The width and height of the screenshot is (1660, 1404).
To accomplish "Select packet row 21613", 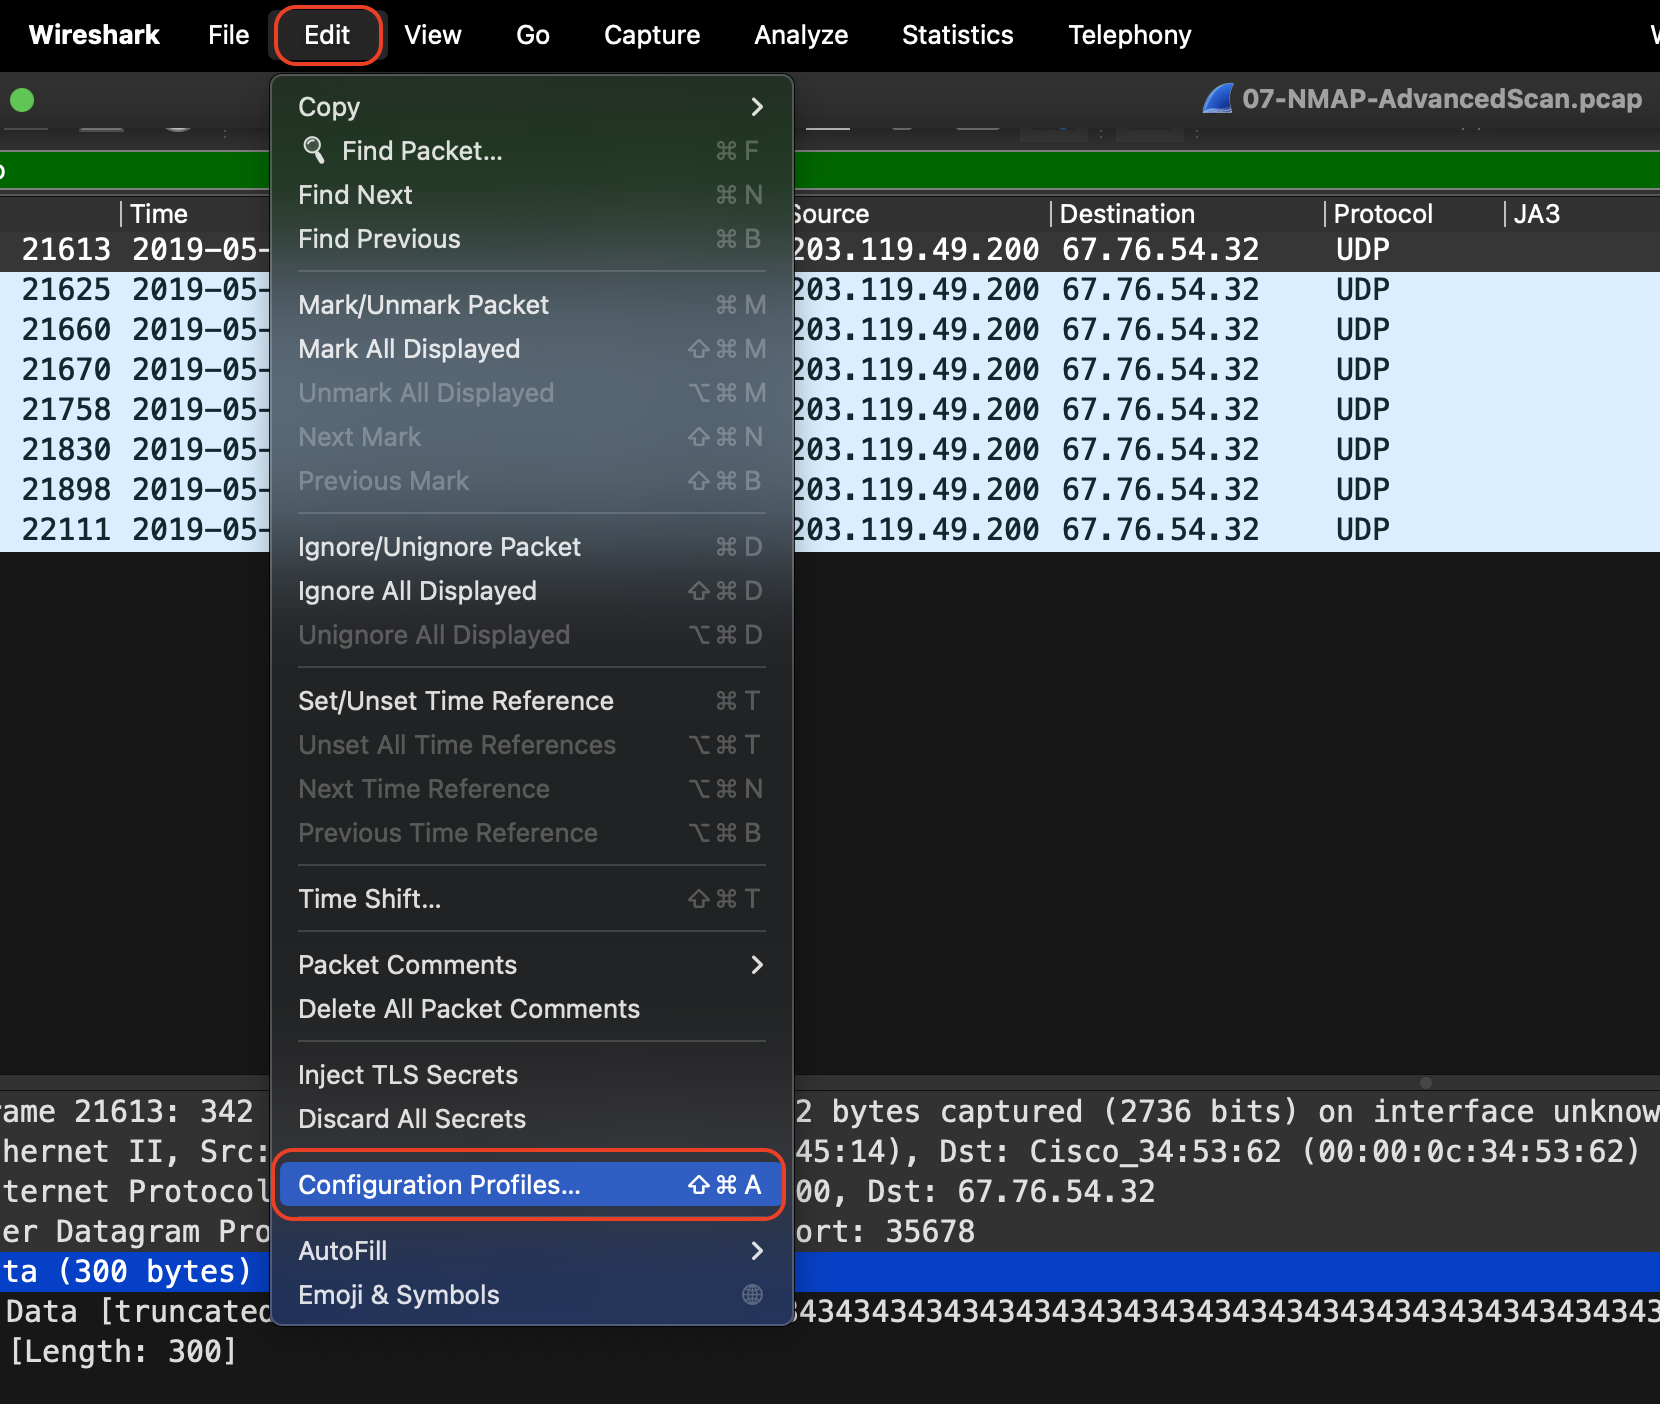I will coord(830,250).
